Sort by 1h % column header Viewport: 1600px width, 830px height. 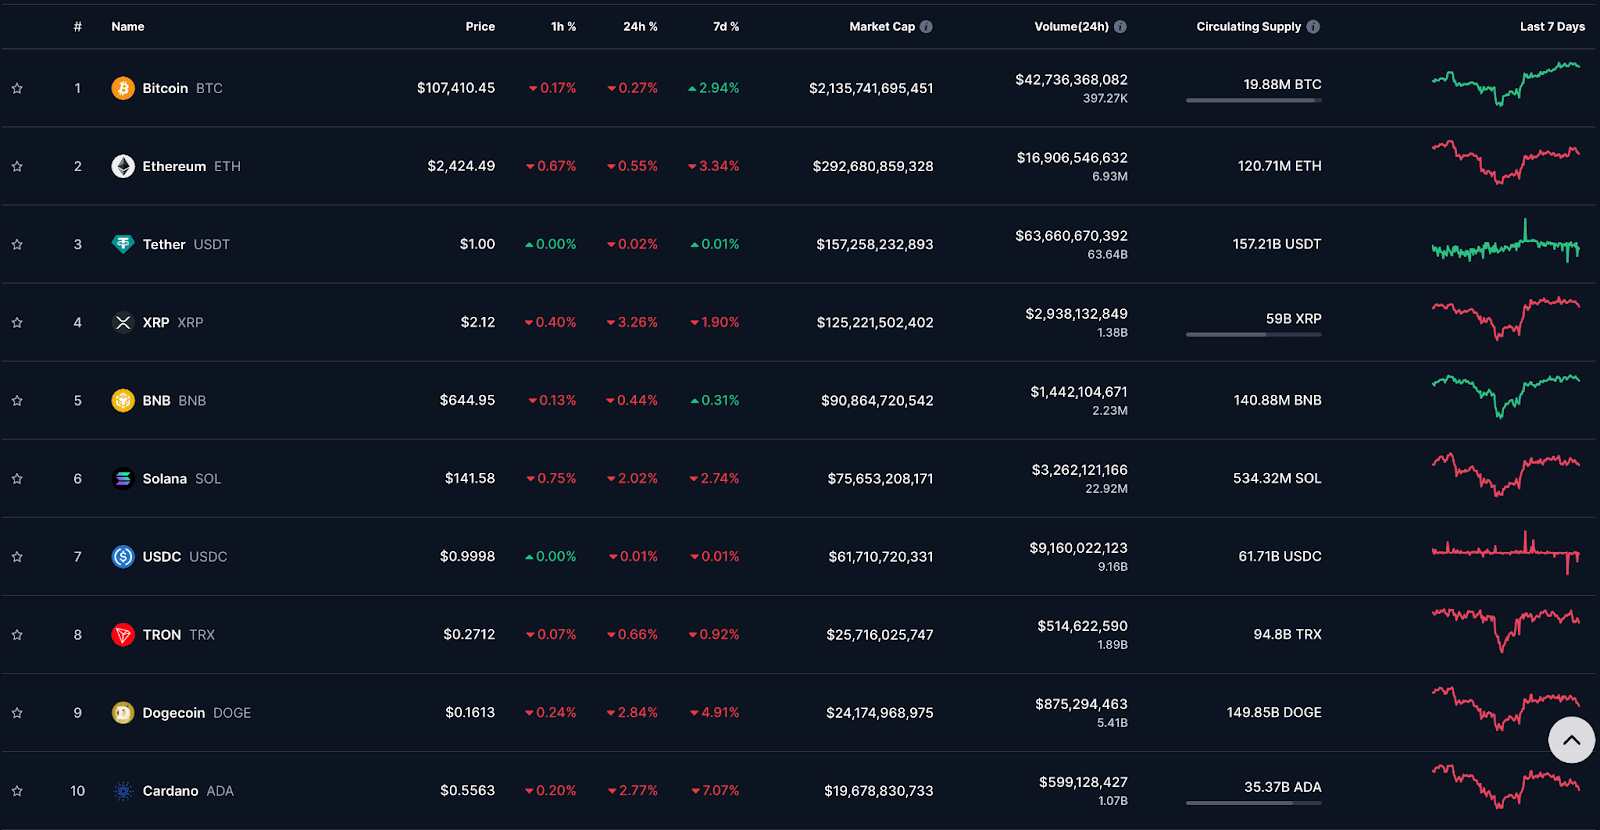coord(564,27)
